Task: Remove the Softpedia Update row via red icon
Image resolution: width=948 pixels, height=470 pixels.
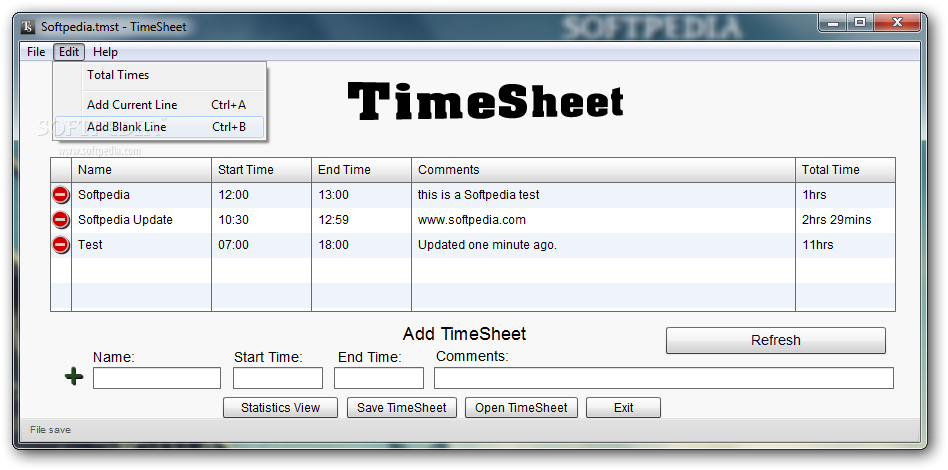Action: [61, 220]
